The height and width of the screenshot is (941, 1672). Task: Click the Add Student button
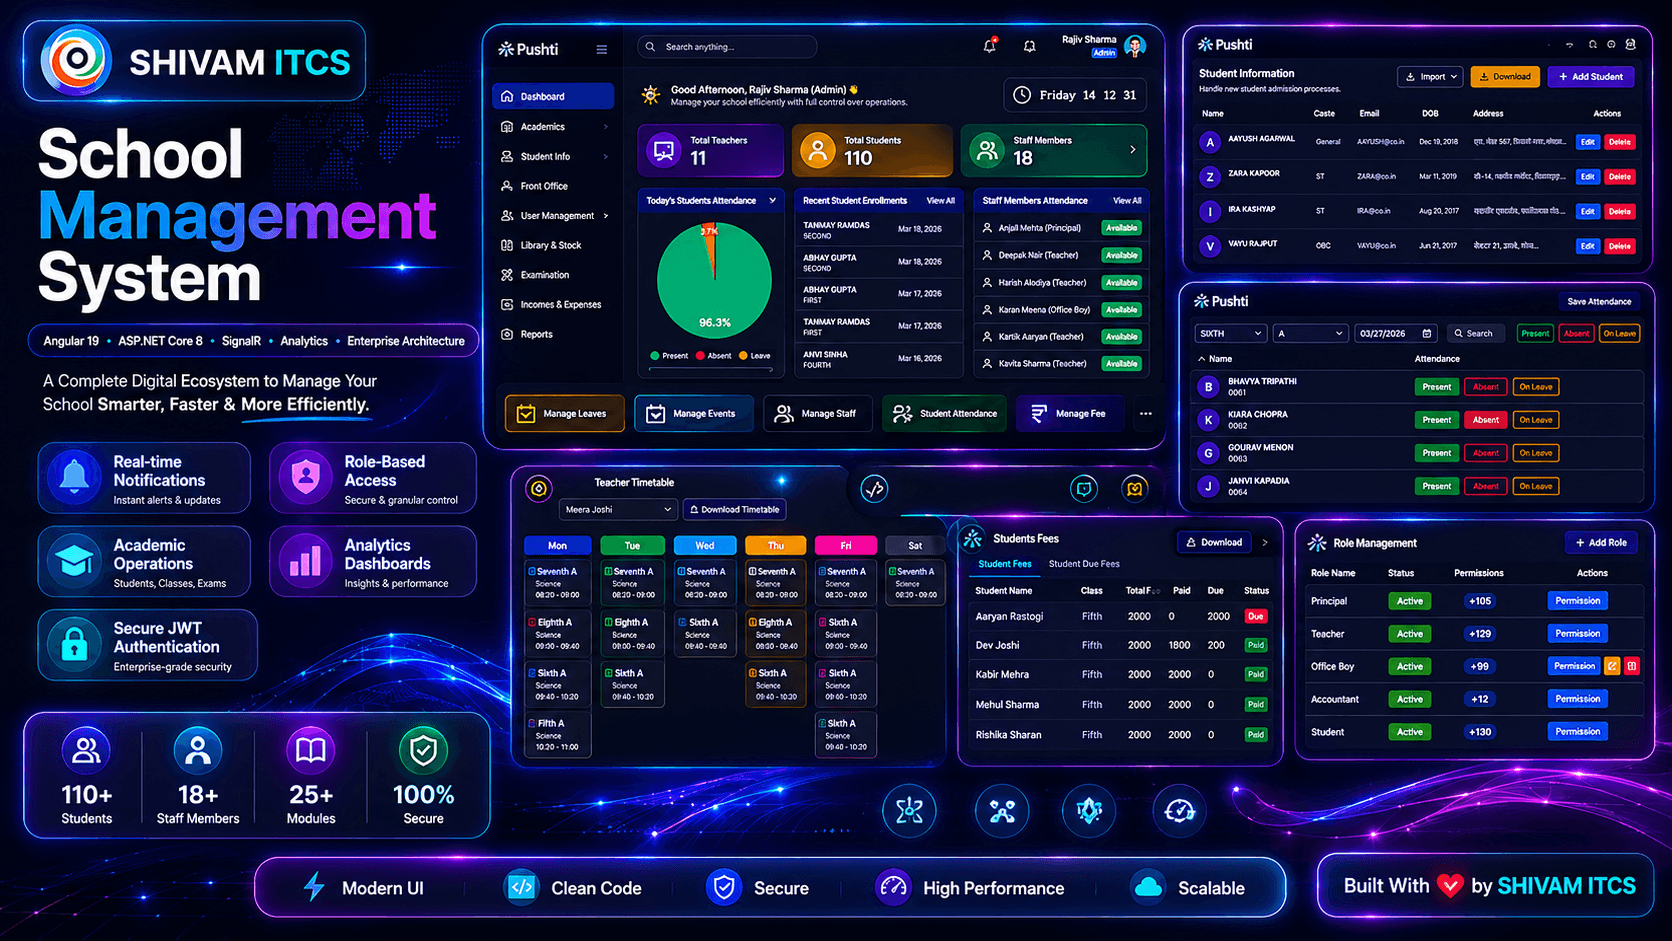click(1591, 77)
